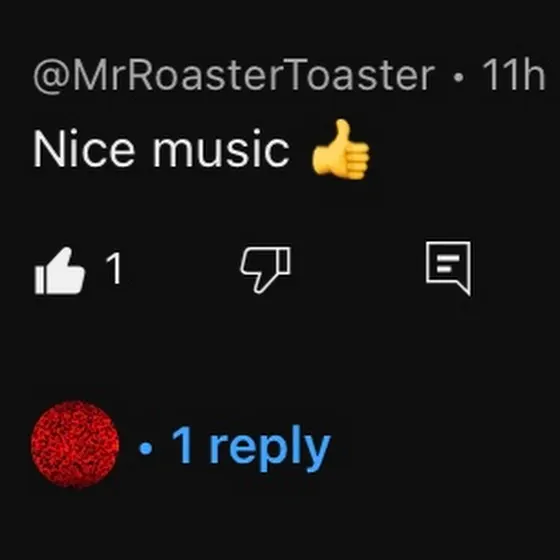Open the @MrRoasterToaster channel
Screen dimensions: 560x560
[234, 75]
